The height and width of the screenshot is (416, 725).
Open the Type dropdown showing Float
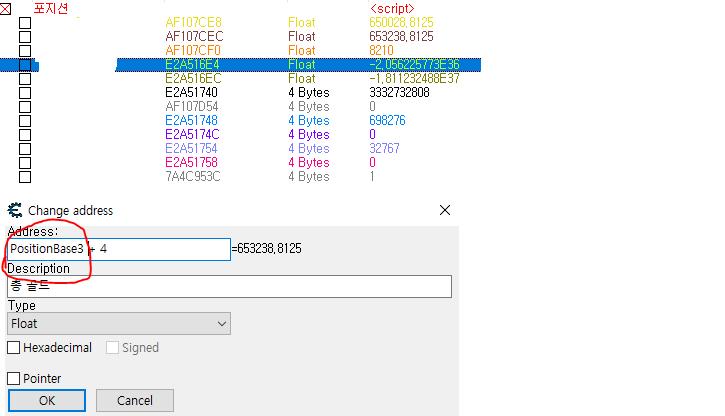(x=119, y=323)
